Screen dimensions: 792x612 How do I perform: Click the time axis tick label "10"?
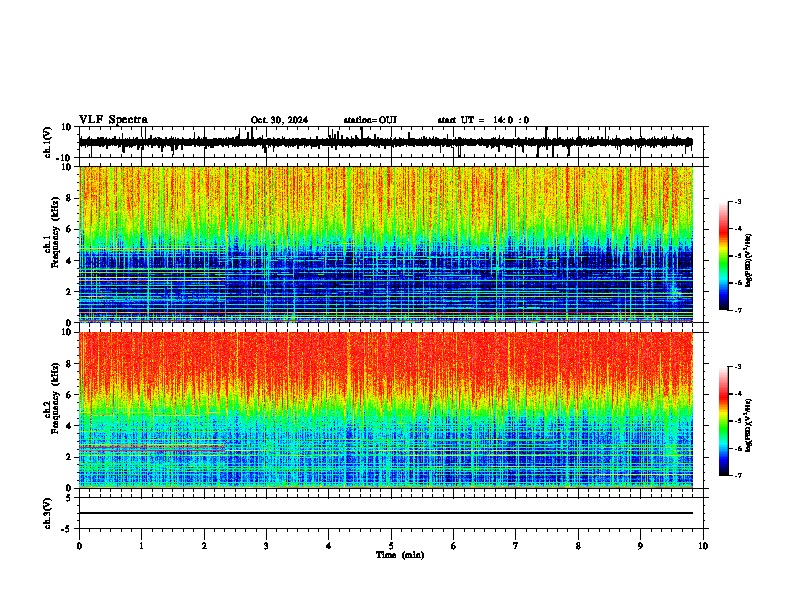pos(703,546)
